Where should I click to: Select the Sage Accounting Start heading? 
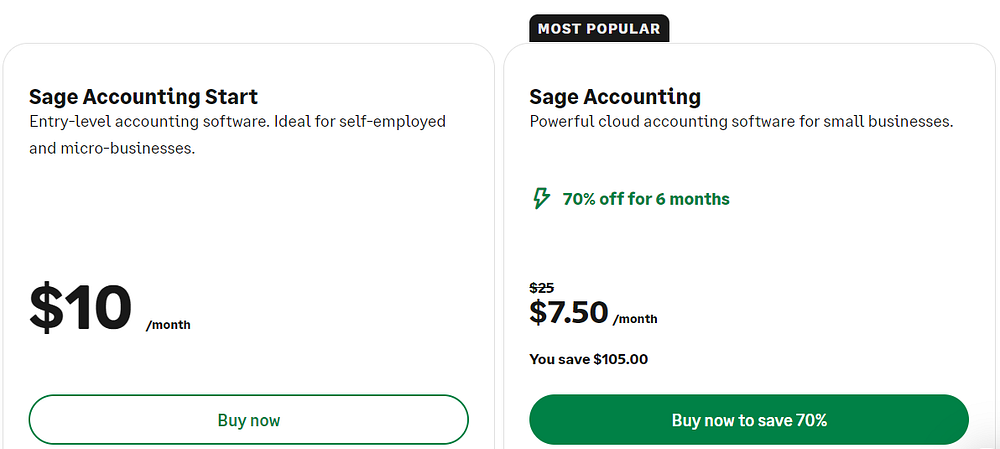pyautogui.click(x=143, y=97)
